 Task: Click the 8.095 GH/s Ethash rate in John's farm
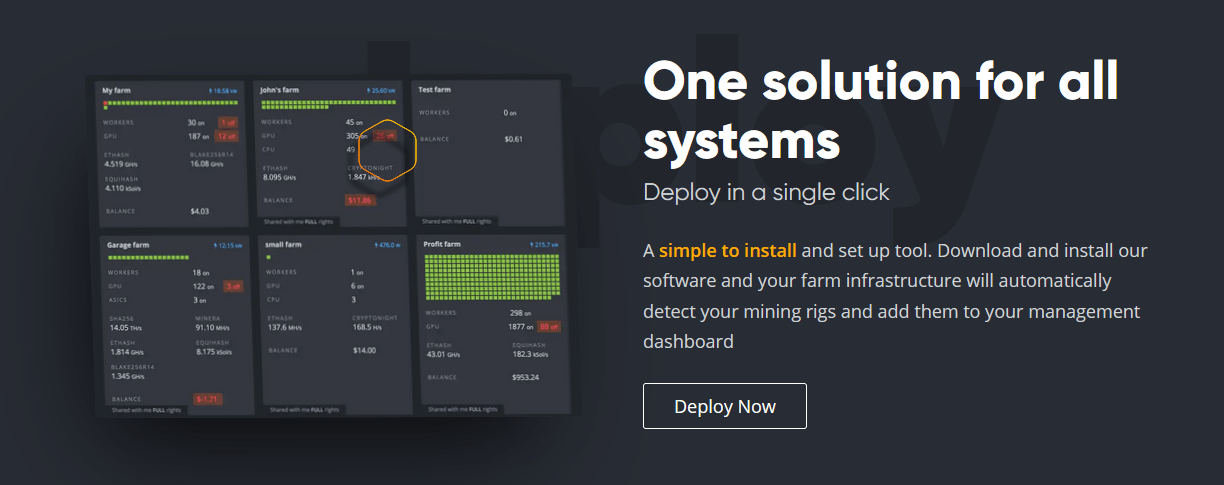coord(281,177)
